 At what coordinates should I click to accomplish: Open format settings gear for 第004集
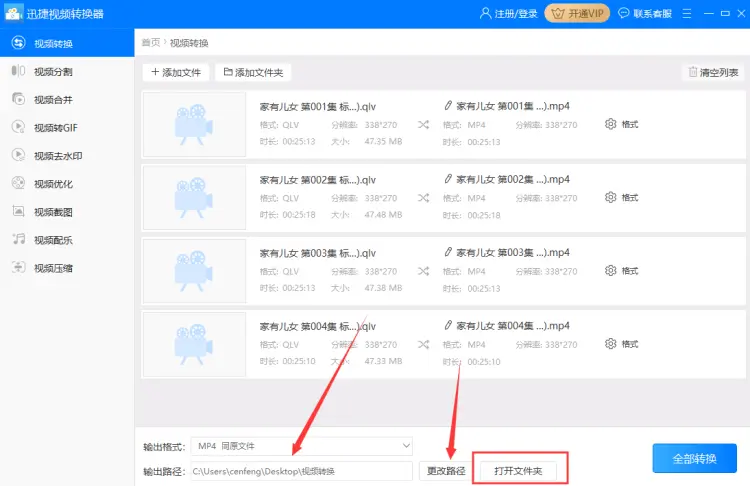click(x=610, y=344)
